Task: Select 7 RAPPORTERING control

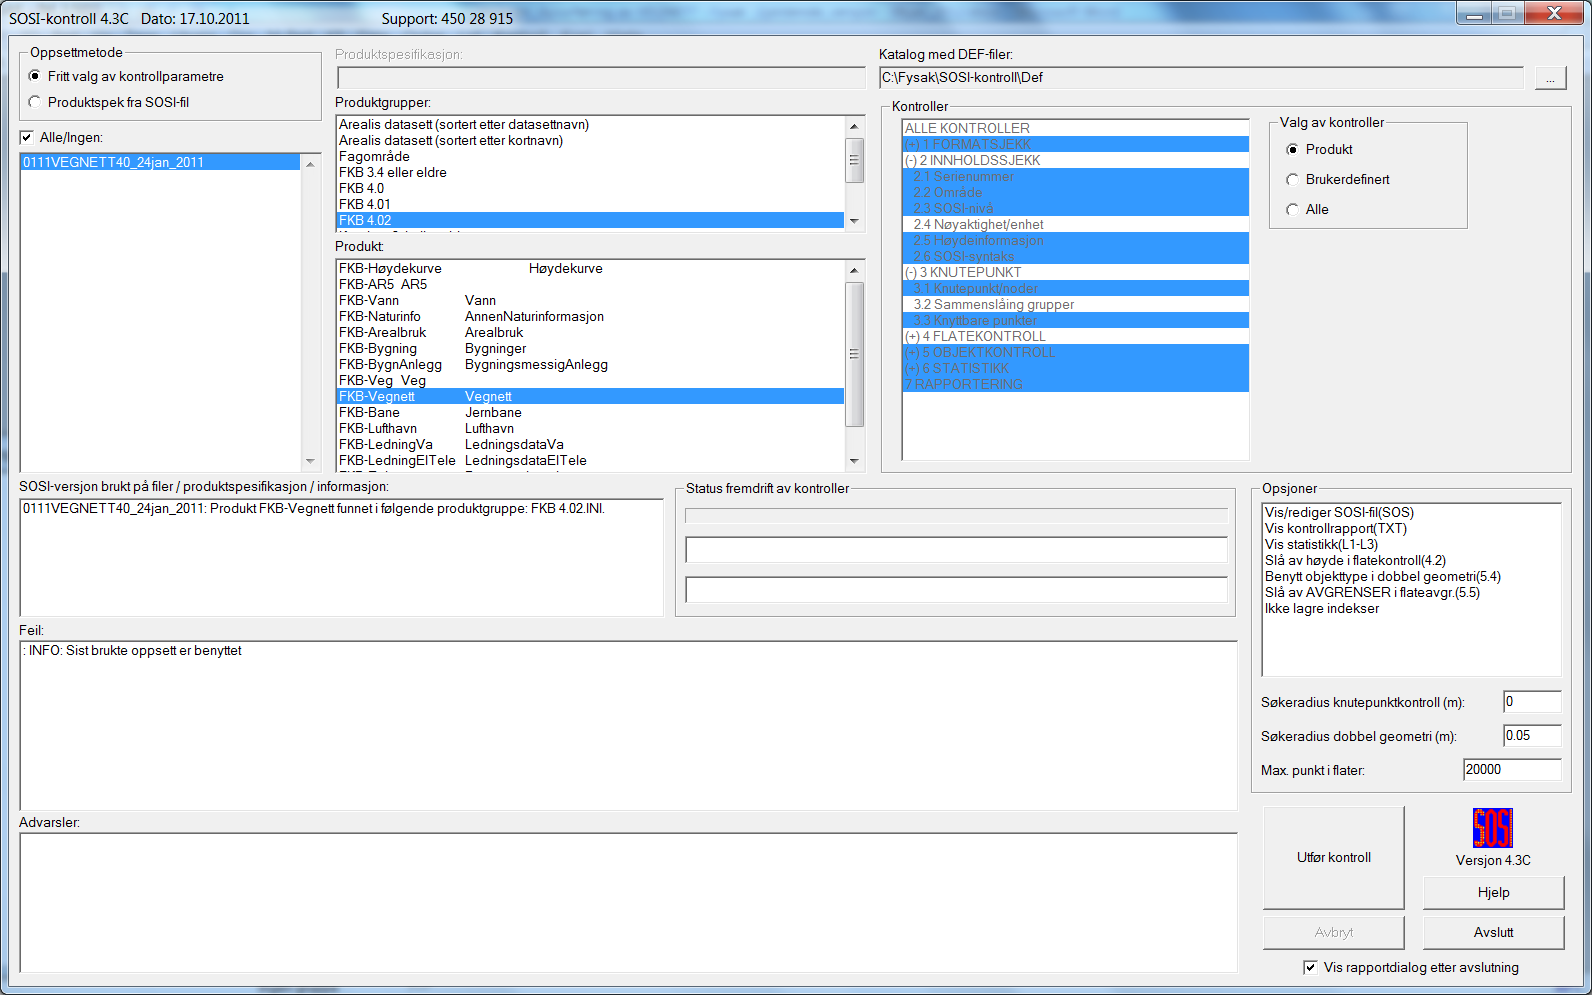Action: coord(1076,384)
